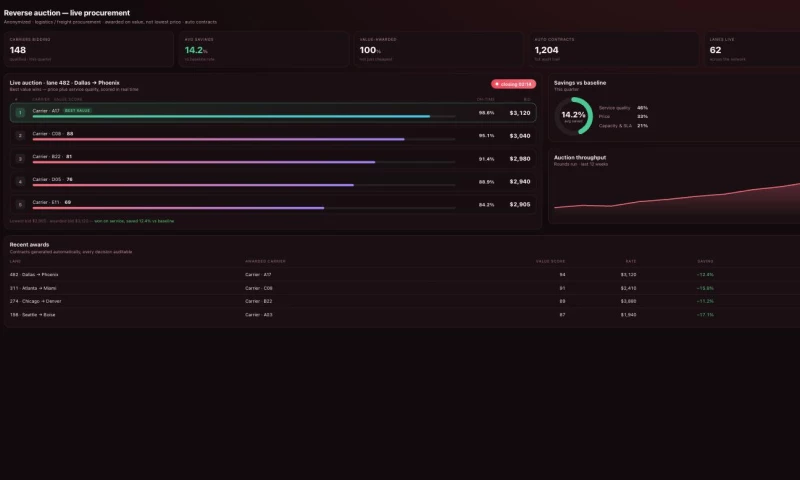
Task: Click the Capacity & SLA 21% legend entry
Action: (623, 125)
